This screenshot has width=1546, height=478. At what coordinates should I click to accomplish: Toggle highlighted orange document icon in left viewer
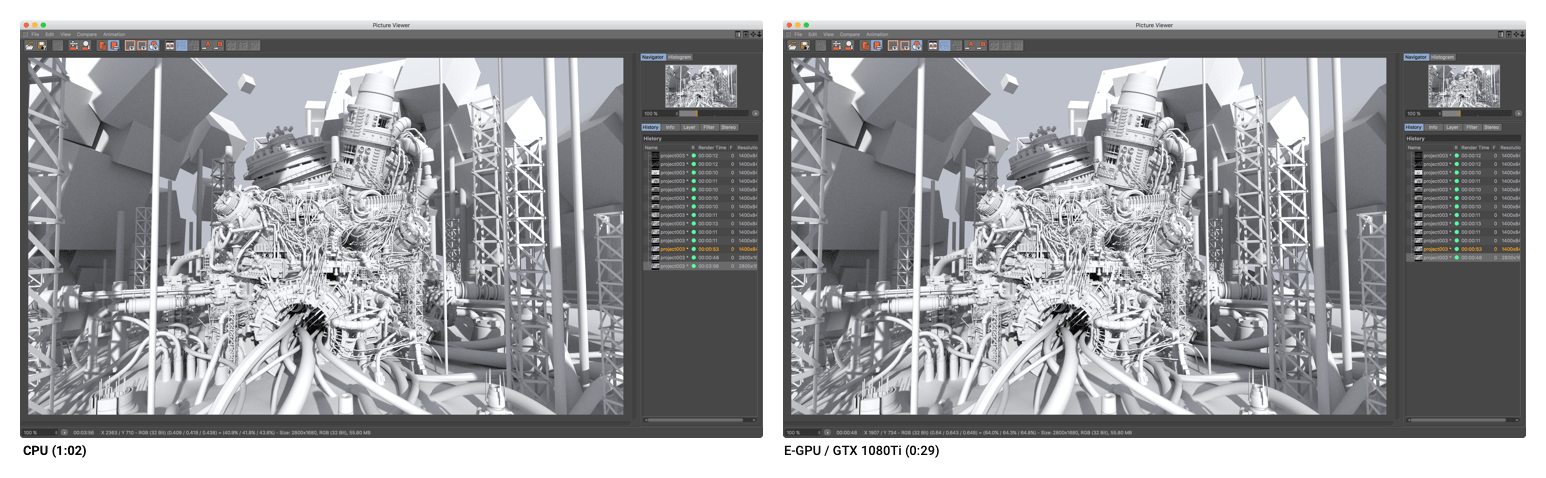point(114,45)
